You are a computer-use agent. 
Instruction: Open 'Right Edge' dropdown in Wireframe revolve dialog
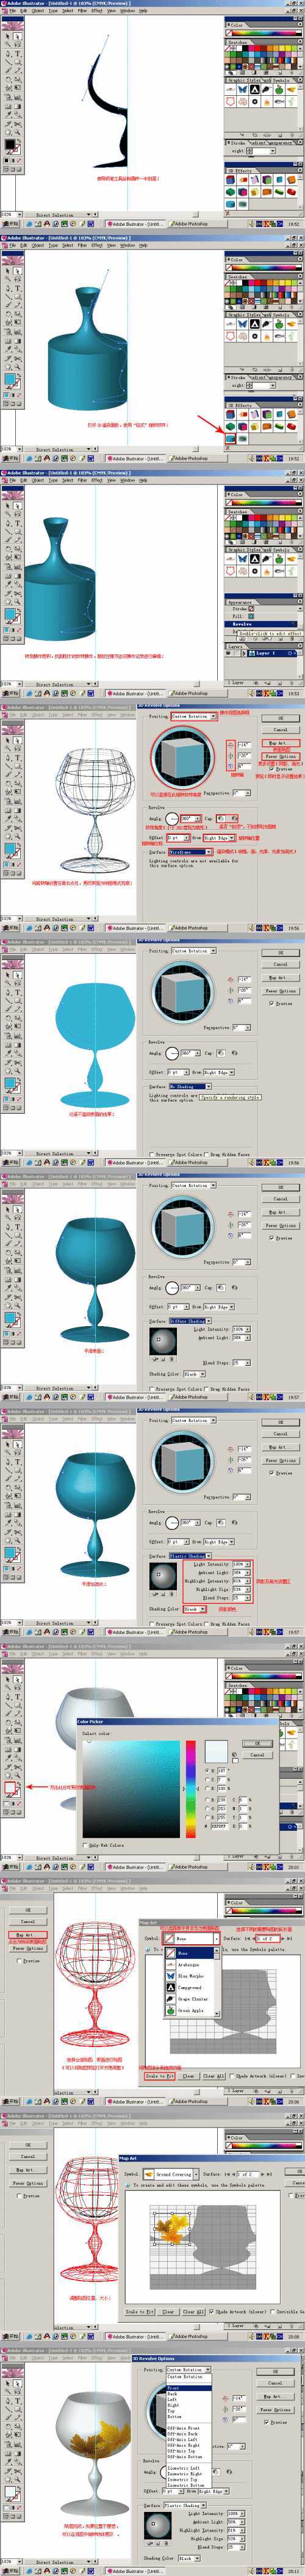220,838
